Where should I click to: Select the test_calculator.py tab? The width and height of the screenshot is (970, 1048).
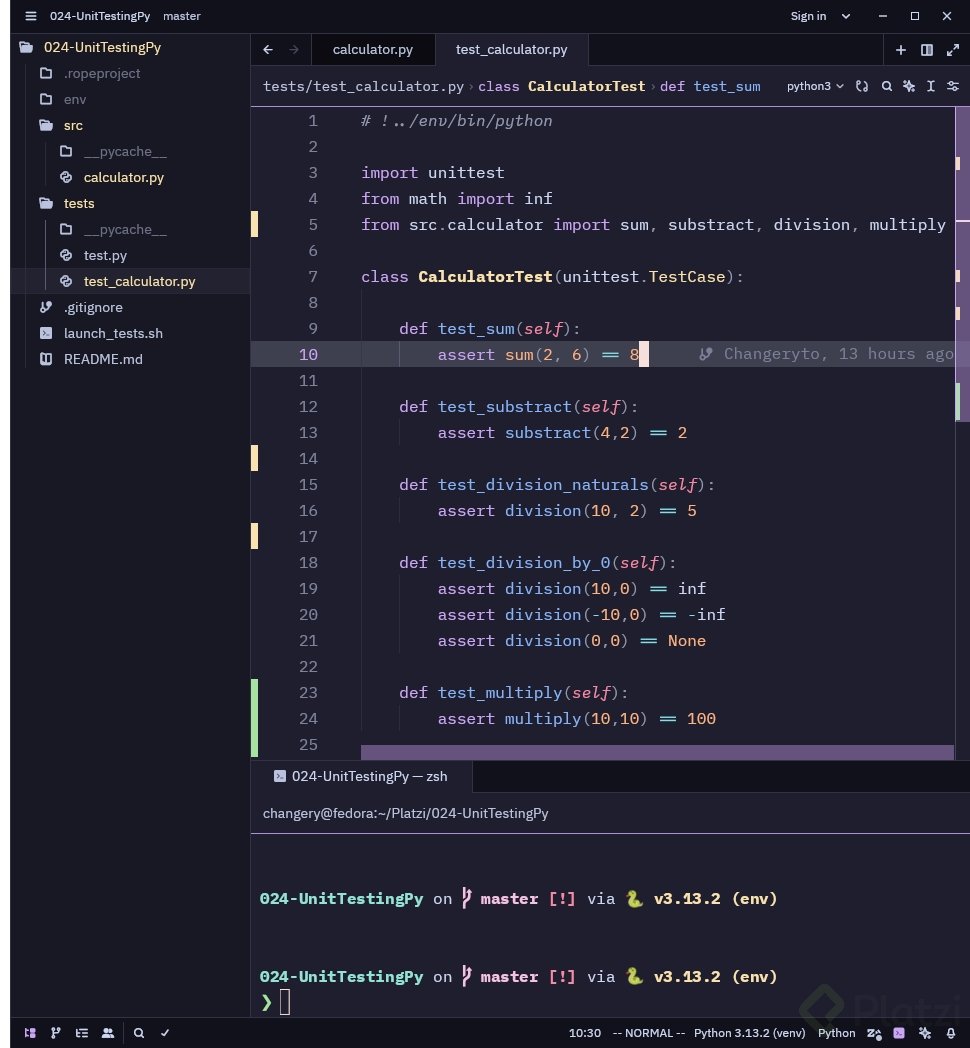click(x=511, y=49)
